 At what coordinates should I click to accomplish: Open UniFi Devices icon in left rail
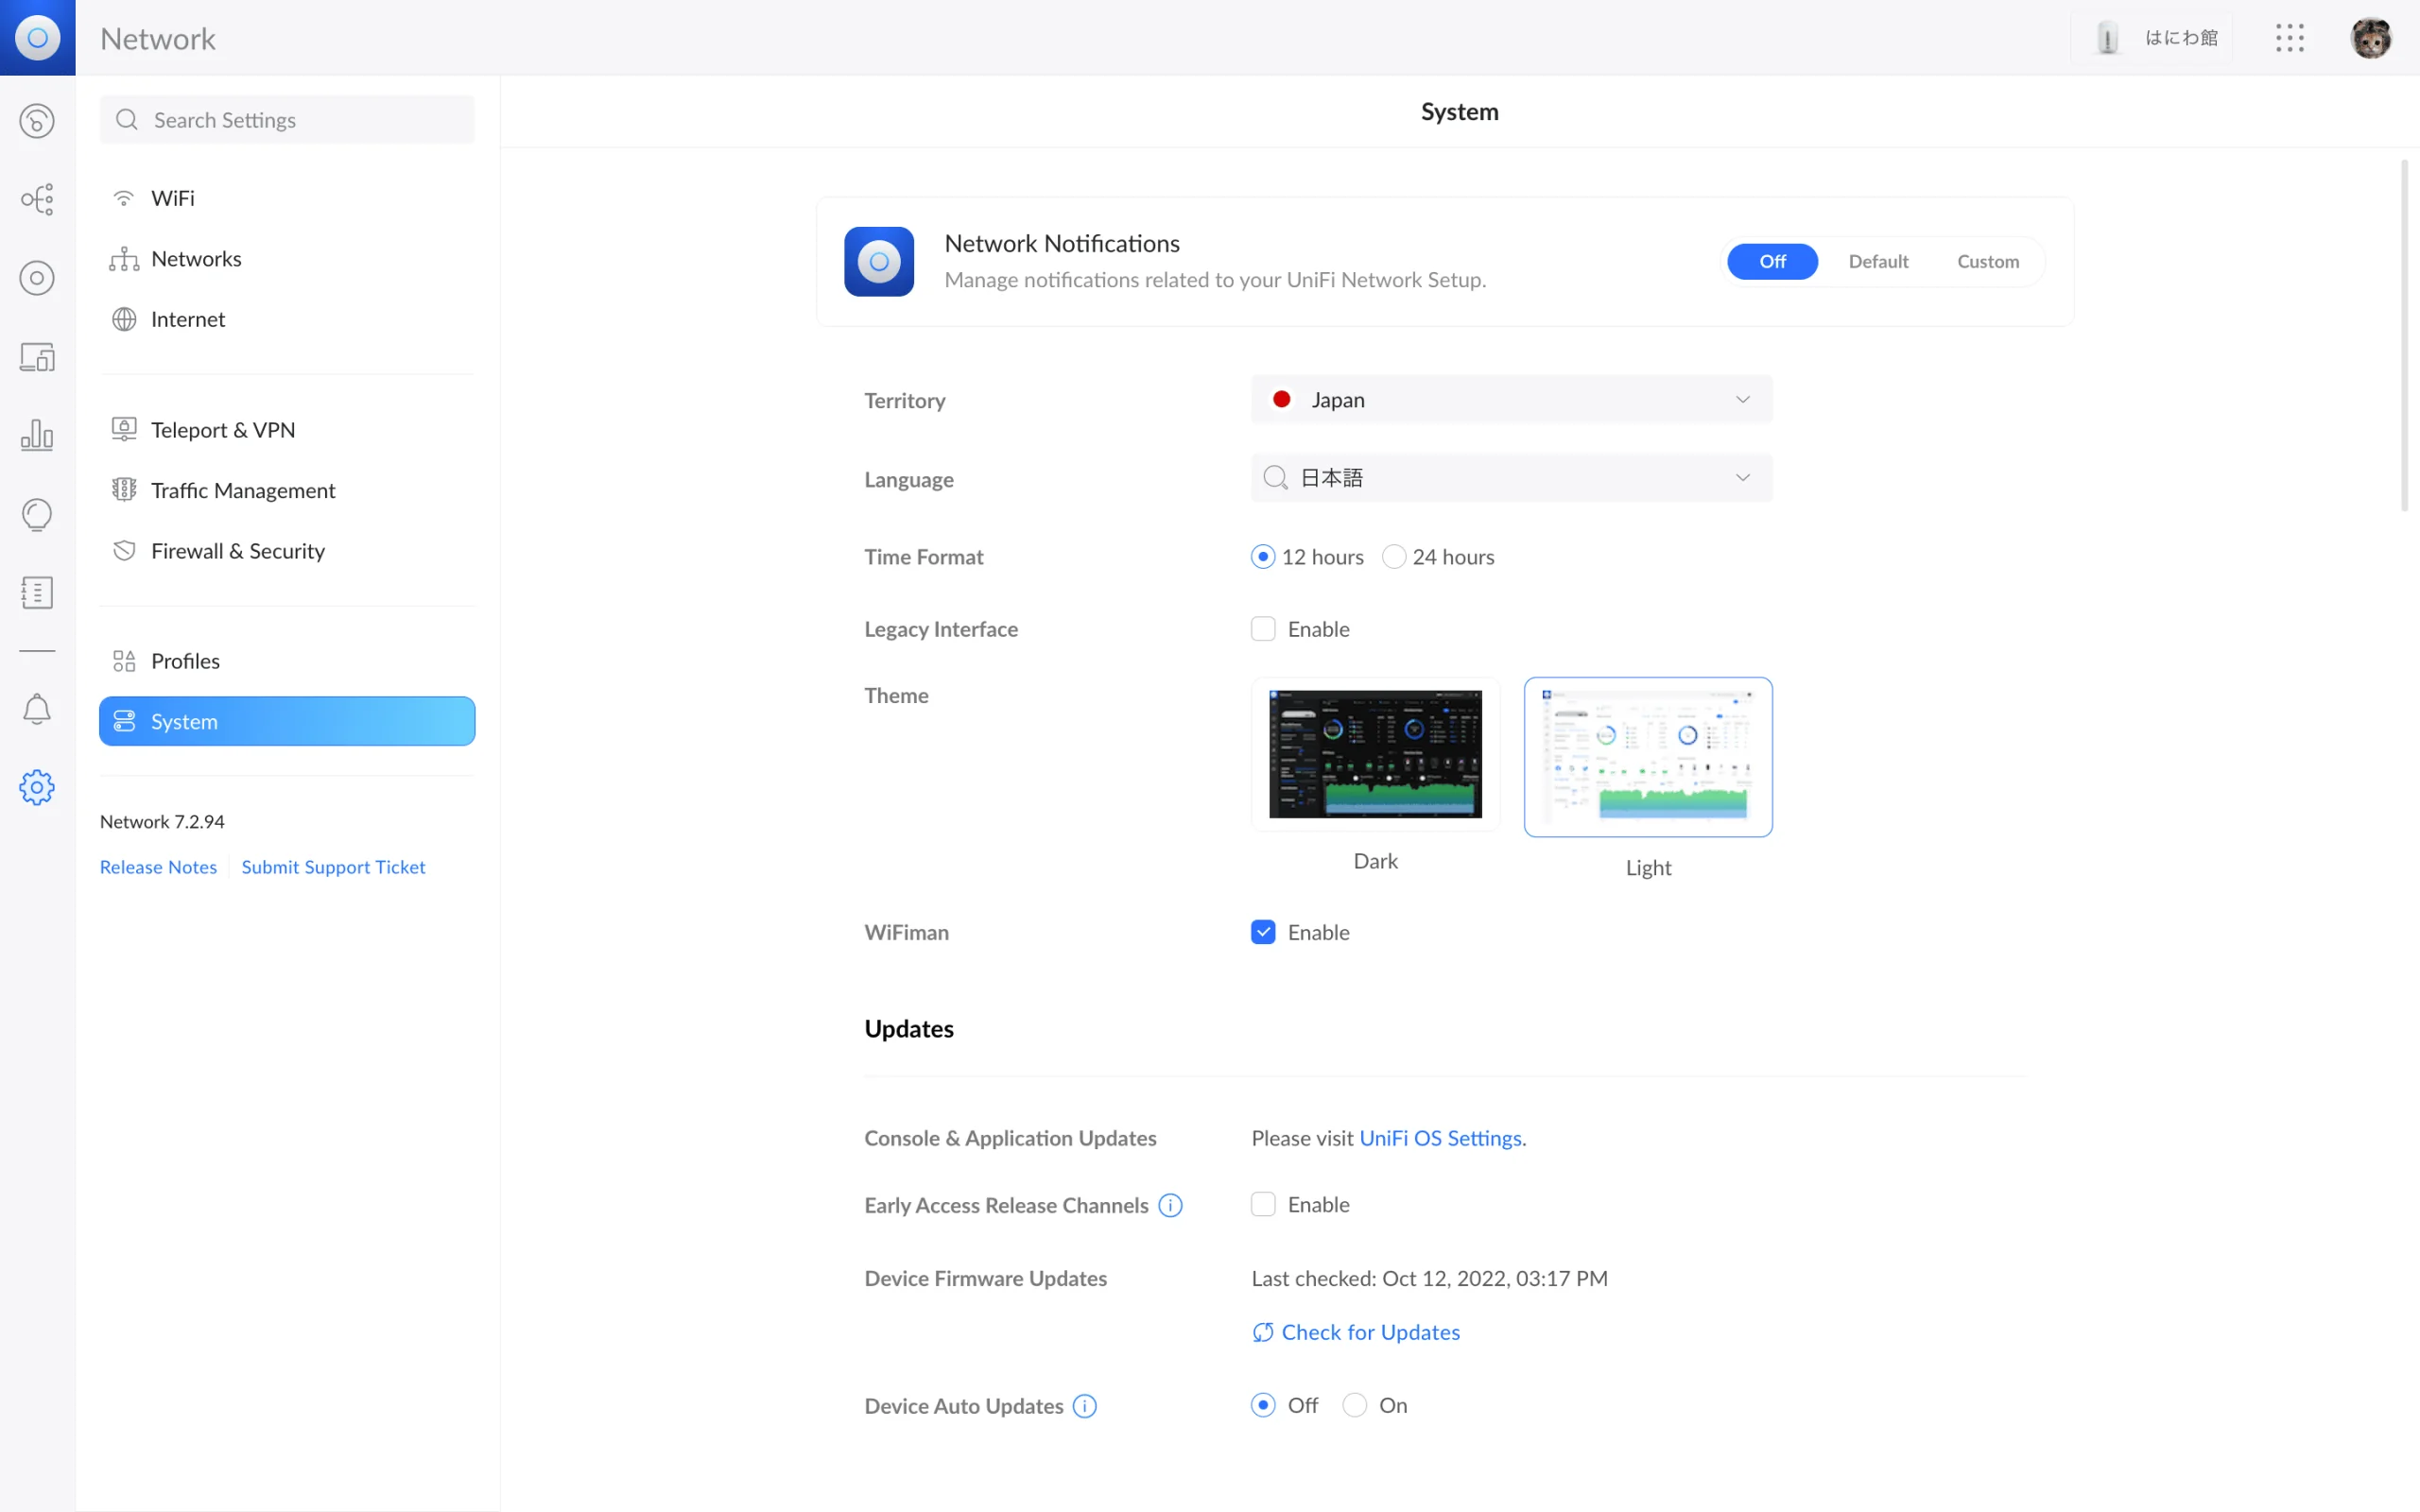coord(37,278)
